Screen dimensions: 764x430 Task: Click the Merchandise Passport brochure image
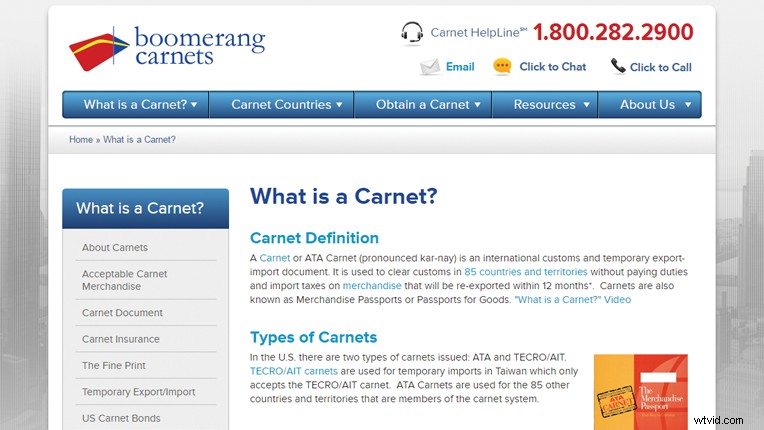point(641,392)
